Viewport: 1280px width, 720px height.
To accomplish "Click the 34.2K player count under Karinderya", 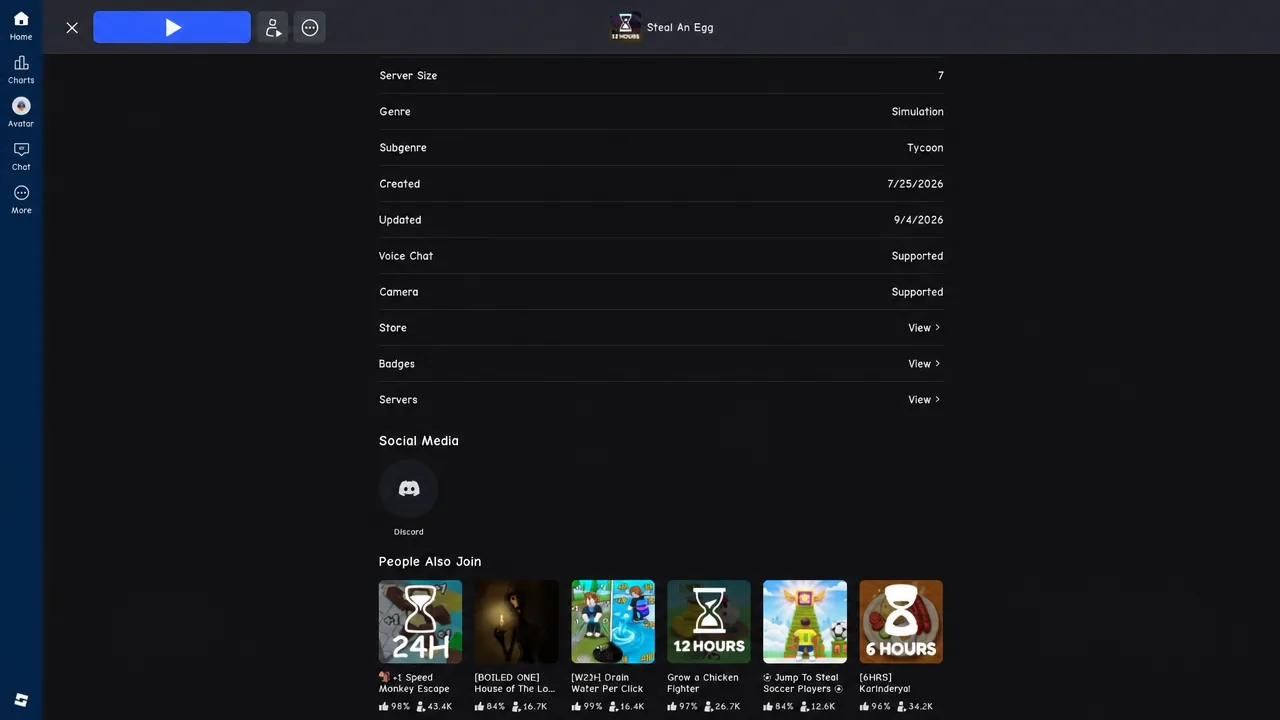I will coord(915,707).
